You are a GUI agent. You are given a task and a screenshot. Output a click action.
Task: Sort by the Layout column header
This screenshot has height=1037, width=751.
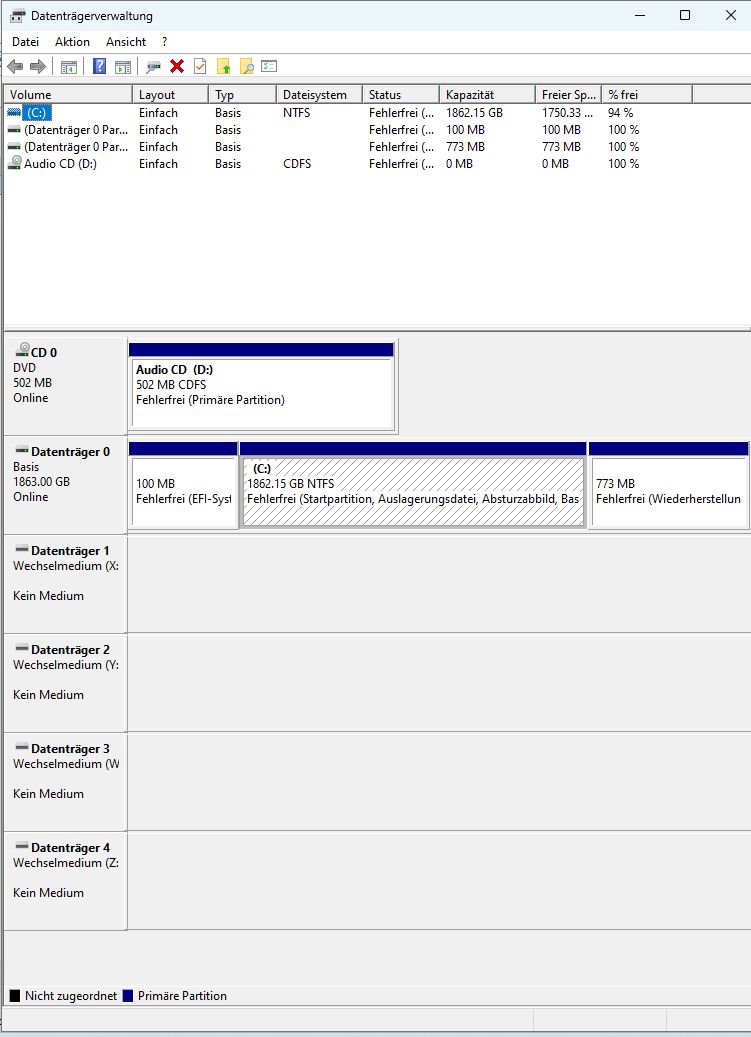coord(171,95)
